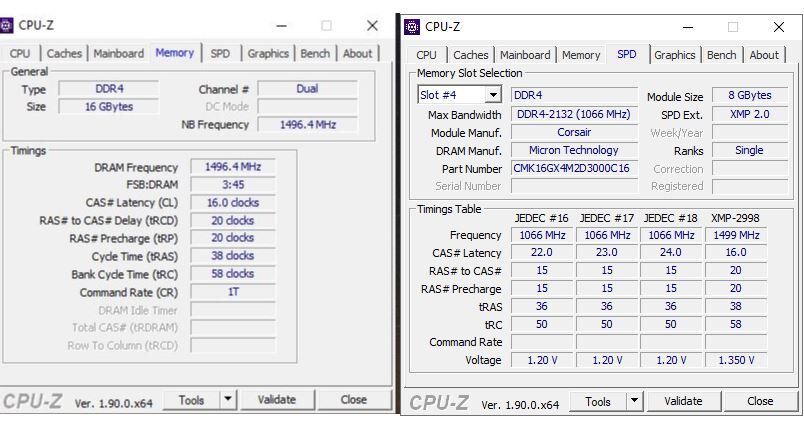Click the Type field showing DDR4
Screen dimensions: 804x421
[x=109, y=89]
